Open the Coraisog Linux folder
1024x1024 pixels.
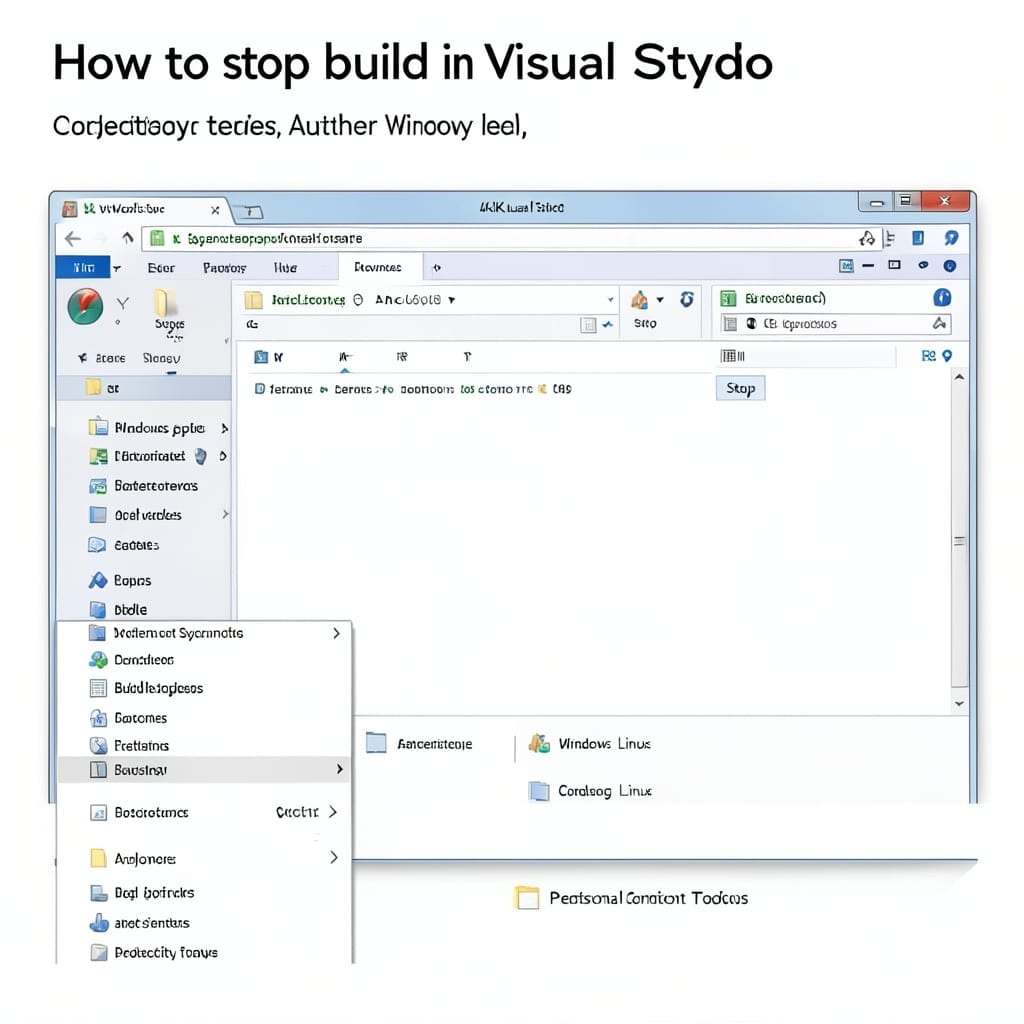[590, 791]
